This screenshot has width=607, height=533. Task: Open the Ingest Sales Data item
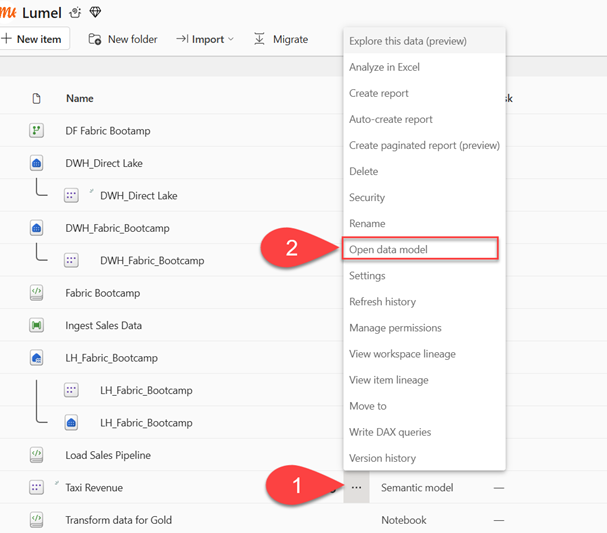(x=104, y=326)
